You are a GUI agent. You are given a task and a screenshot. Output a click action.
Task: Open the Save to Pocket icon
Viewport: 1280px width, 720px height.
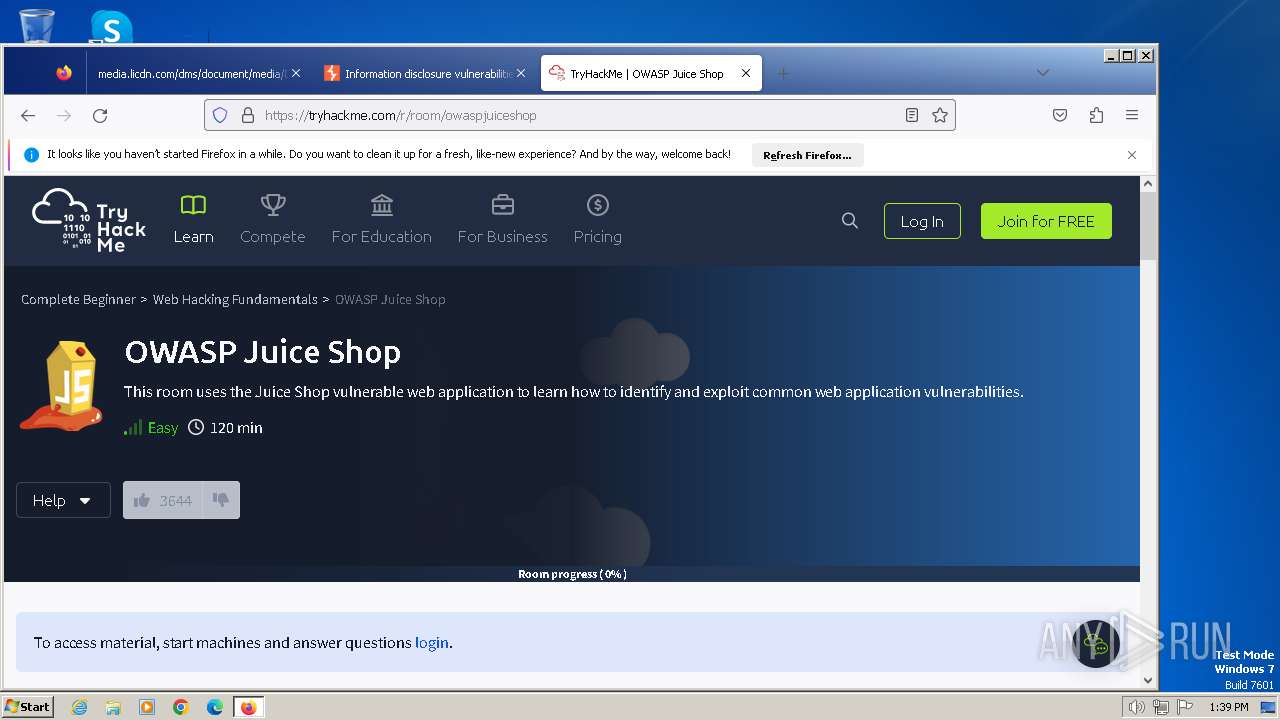click(x=1060, y=115)
